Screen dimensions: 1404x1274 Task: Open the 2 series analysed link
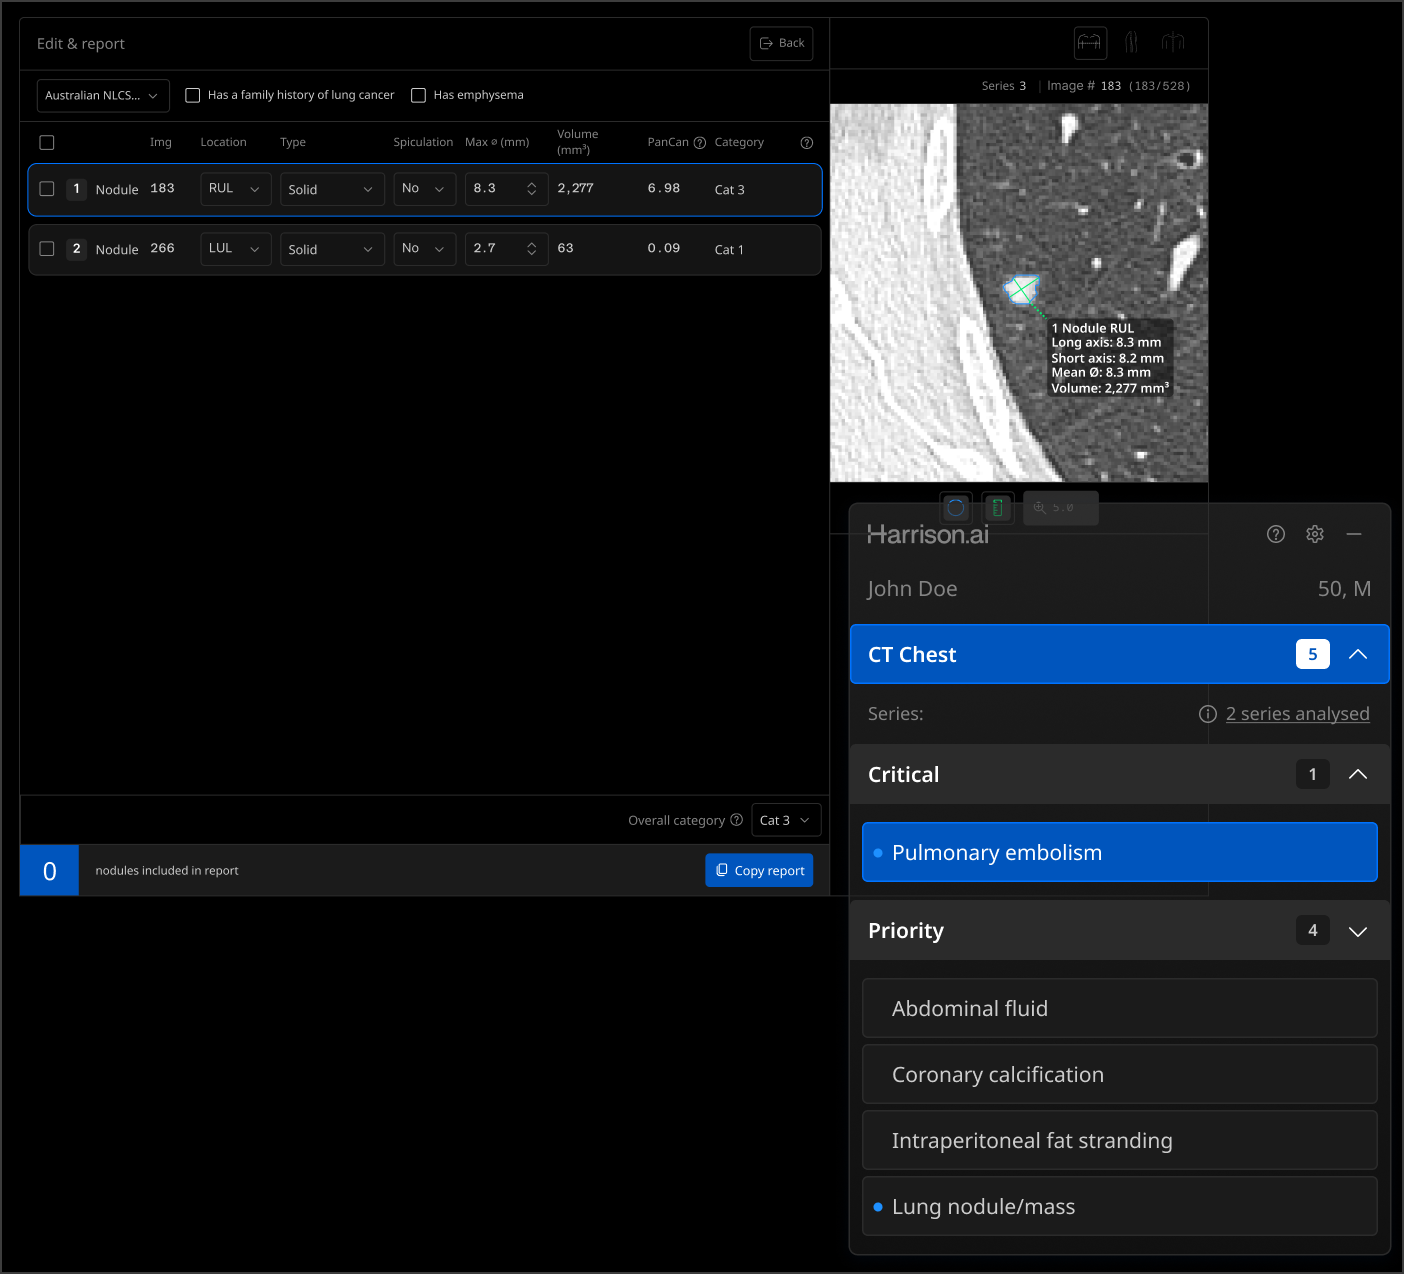pyautogui.click(x=1297, y=713)
